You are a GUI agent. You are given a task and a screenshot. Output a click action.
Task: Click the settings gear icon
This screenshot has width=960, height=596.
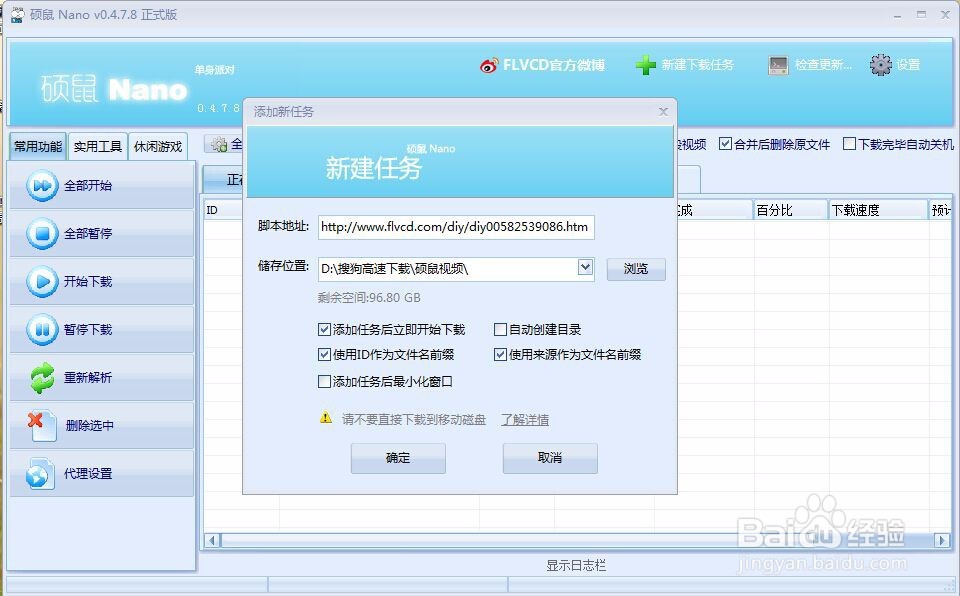[881, 65]
